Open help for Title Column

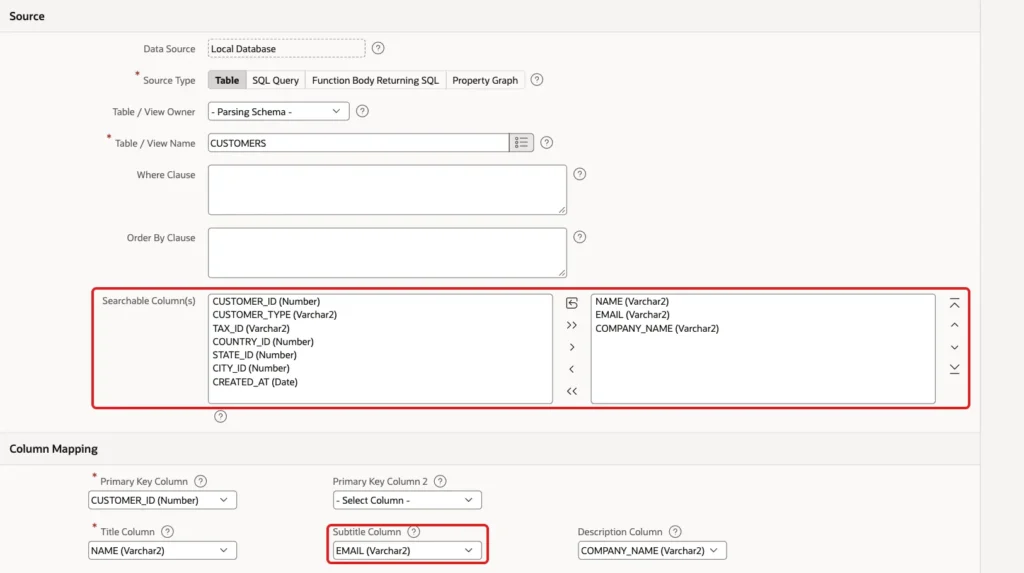click(x=167, y=531)
